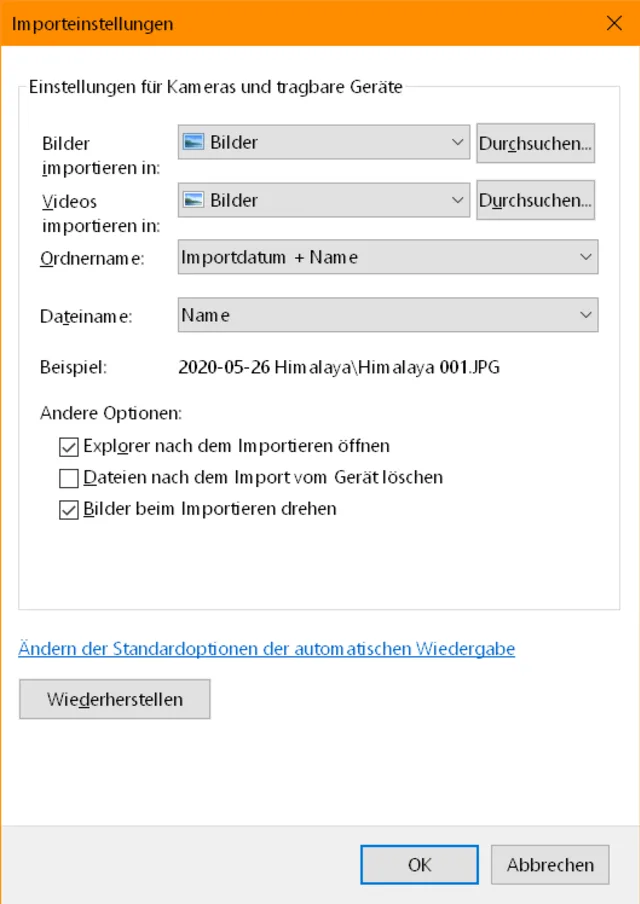Image resolution: width=640 pixels, height=904 pixels.
Task: Open 'Ändern der Standardoptionen der automatischen Wiedergabe' link
Action: pyautogui.click(x=266, y=649)
